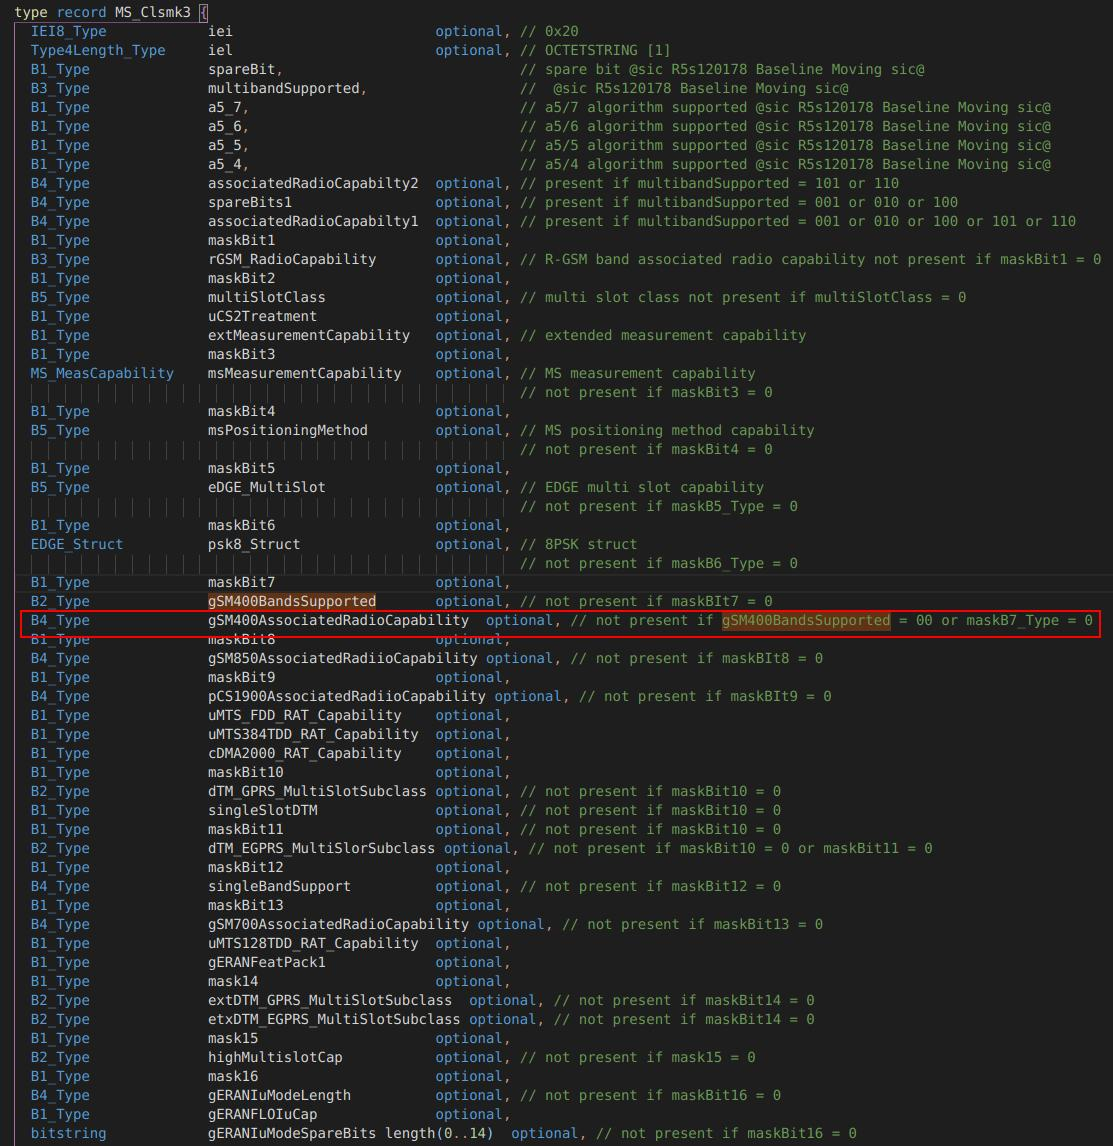The height and width of the screenshot is (1146, 1113).
Task: Click the opening brace after MS_Clsmk3
Action: point(203,12)
